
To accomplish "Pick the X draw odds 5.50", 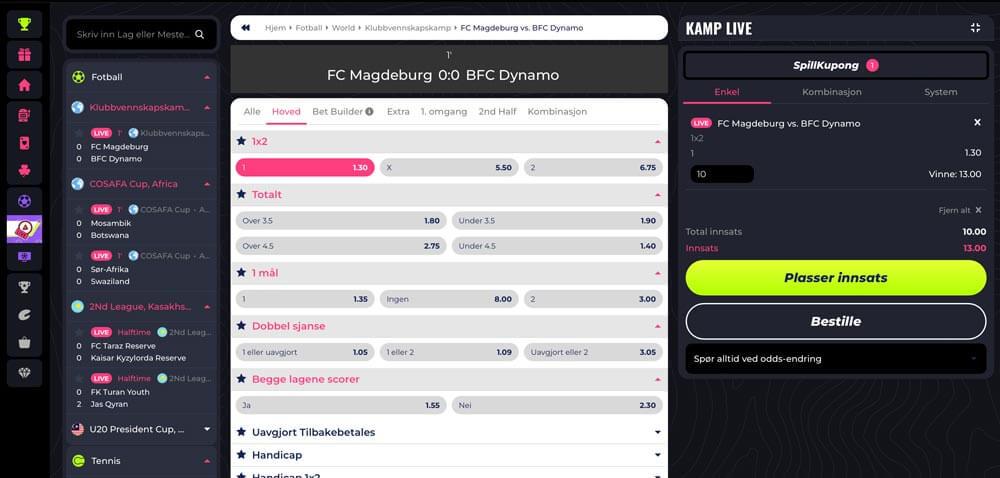I will (449, 168).
